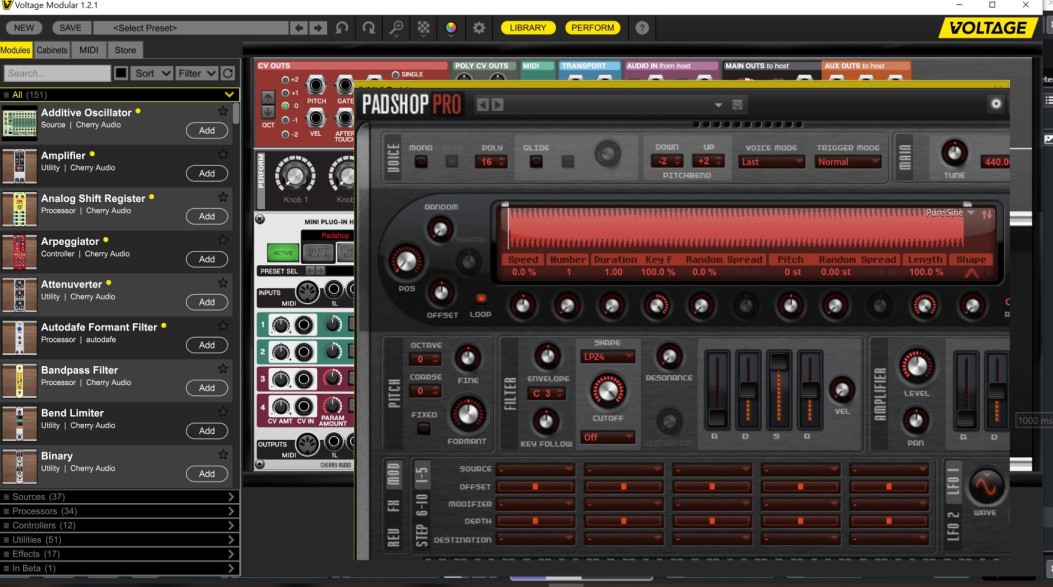Select previous Padshop preset arrow

[x=482, y=105]
